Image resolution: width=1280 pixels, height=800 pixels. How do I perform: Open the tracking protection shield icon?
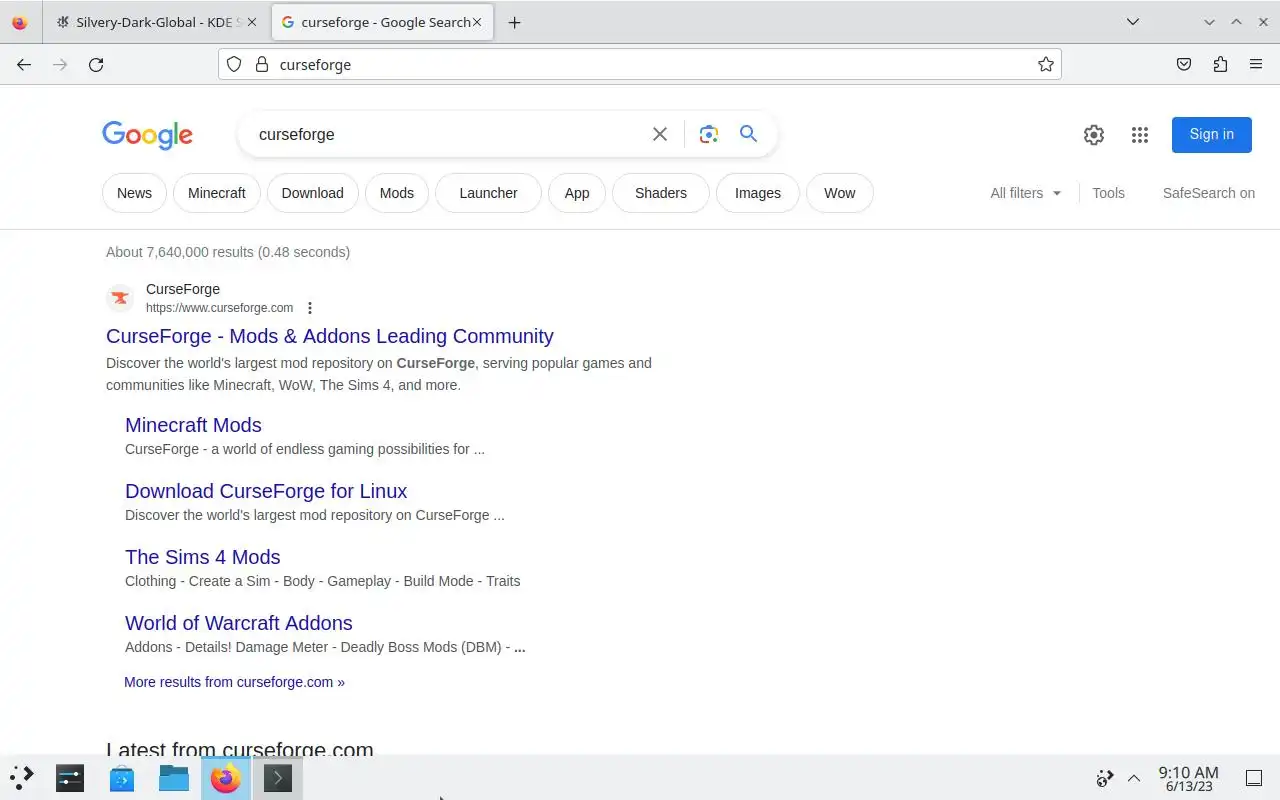pyautogui.click(x=234, y=64)
